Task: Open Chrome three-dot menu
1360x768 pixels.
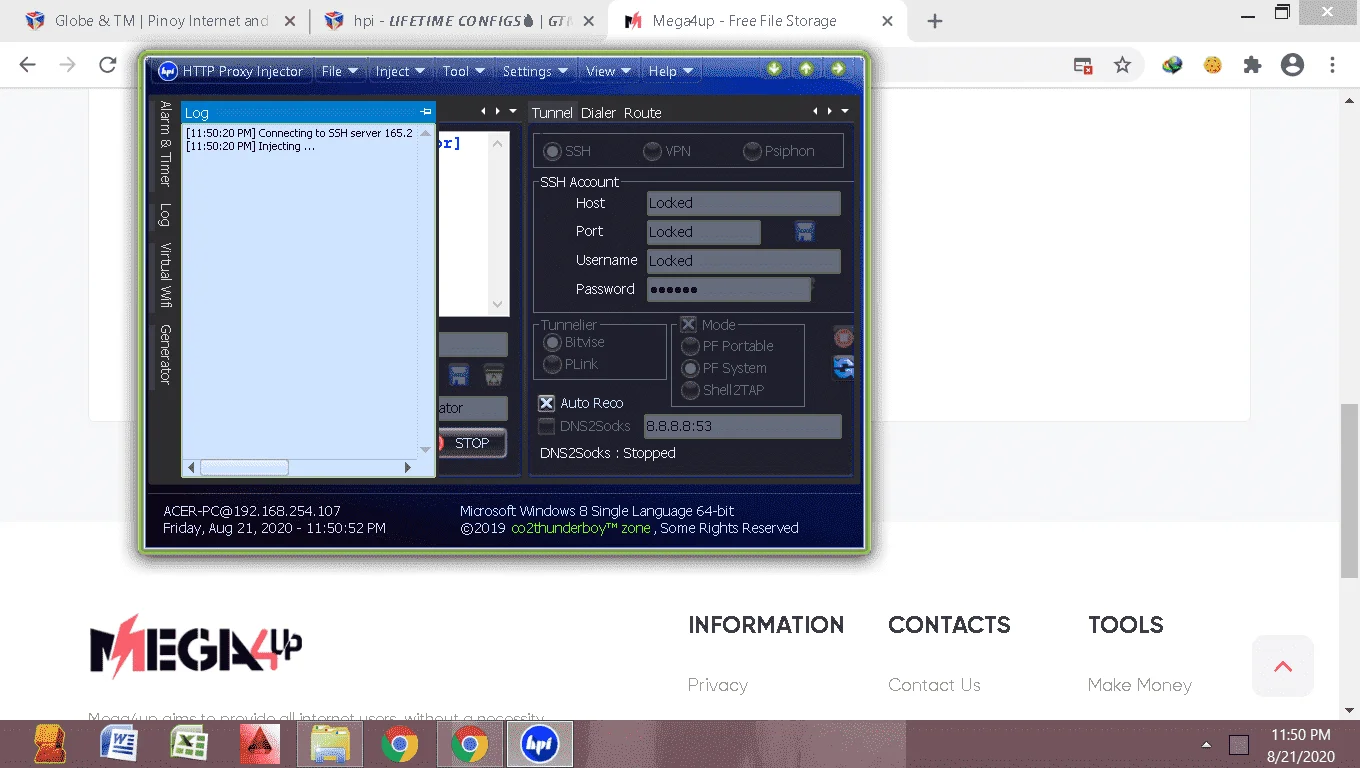Action: [1332, 65]
